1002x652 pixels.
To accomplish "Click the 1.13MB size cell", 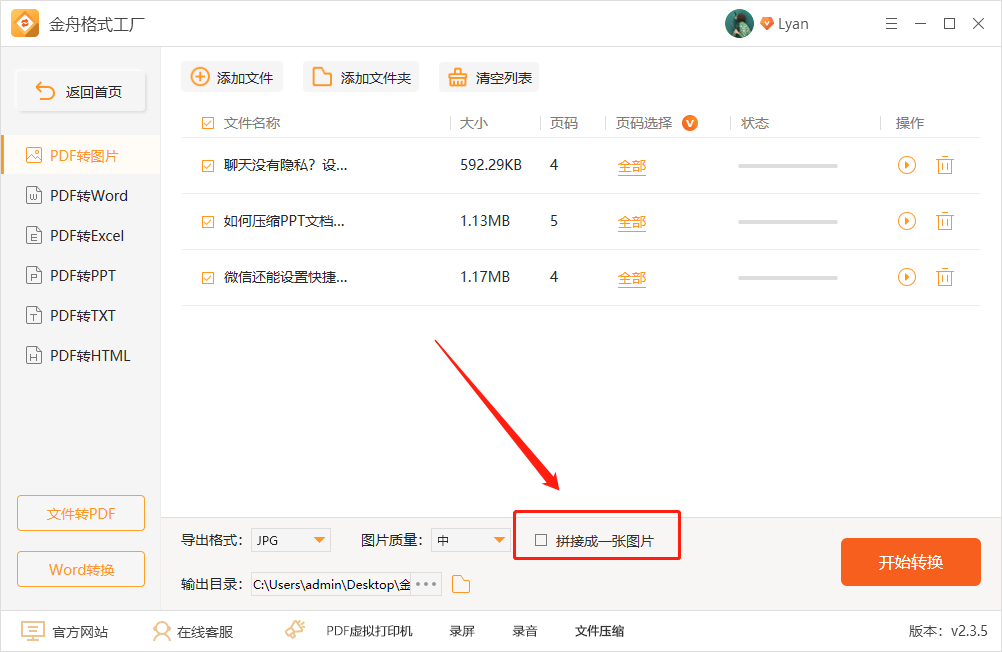I will [x=485, y=221].
